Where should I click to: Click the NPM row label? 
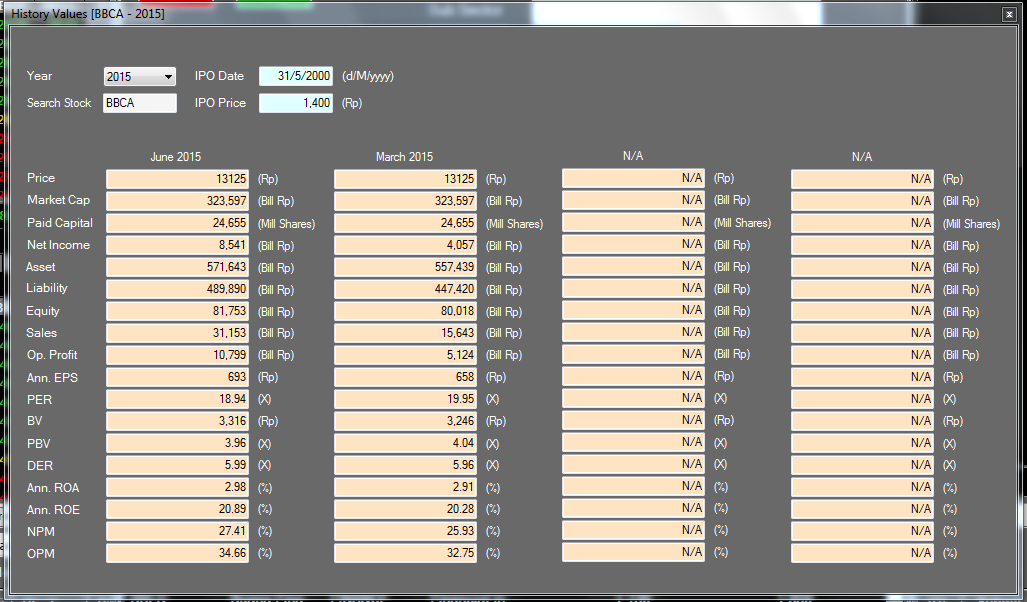(x=41, y=532)
